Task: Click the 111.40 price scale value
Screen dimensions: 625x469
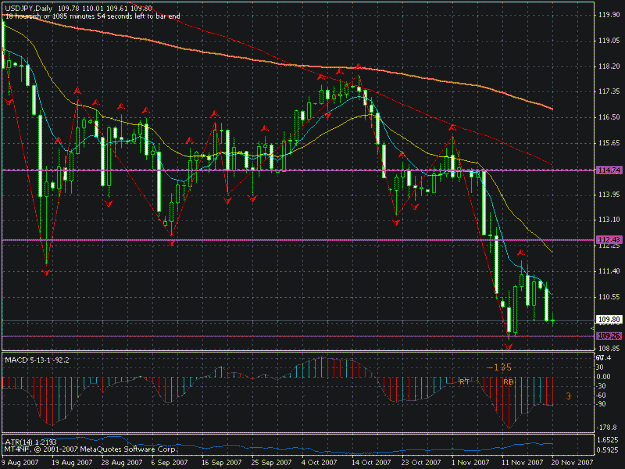Action: [x=609, y=271]
